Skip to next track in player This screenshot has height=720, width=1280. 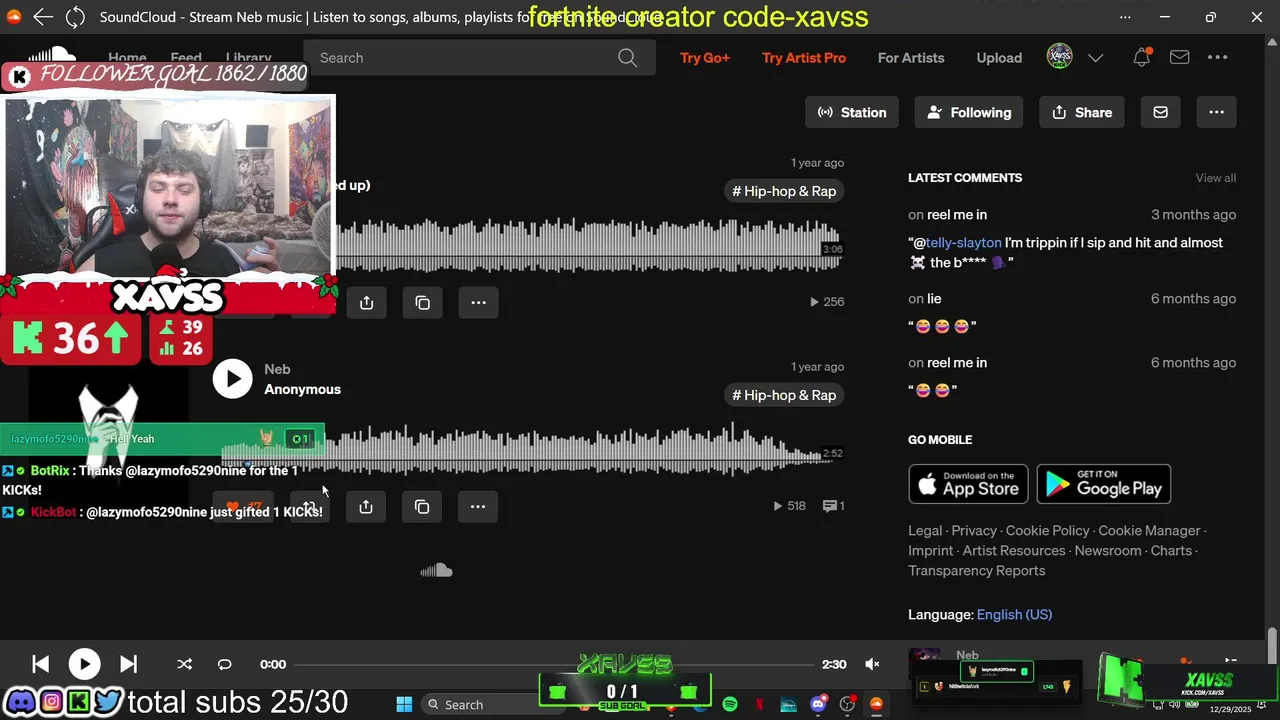(x=128, y=664)
